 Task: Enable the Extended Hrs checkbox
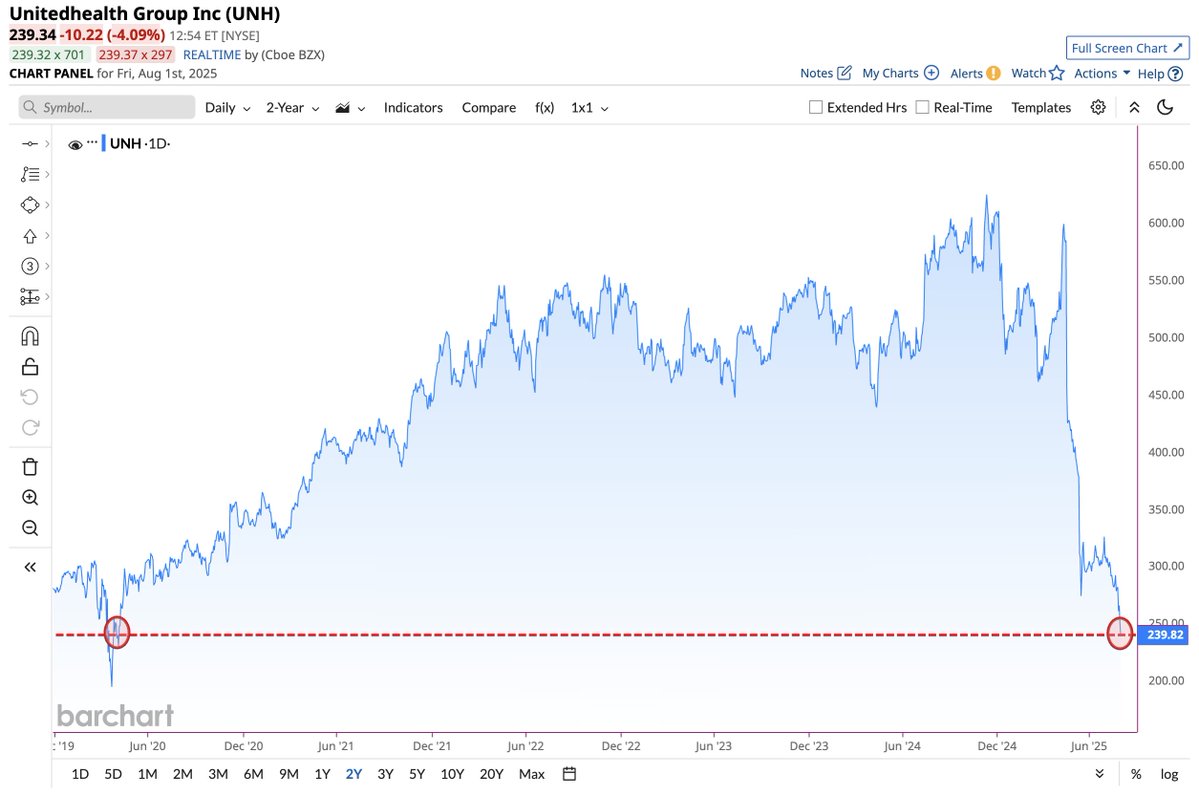pos(816,107)
